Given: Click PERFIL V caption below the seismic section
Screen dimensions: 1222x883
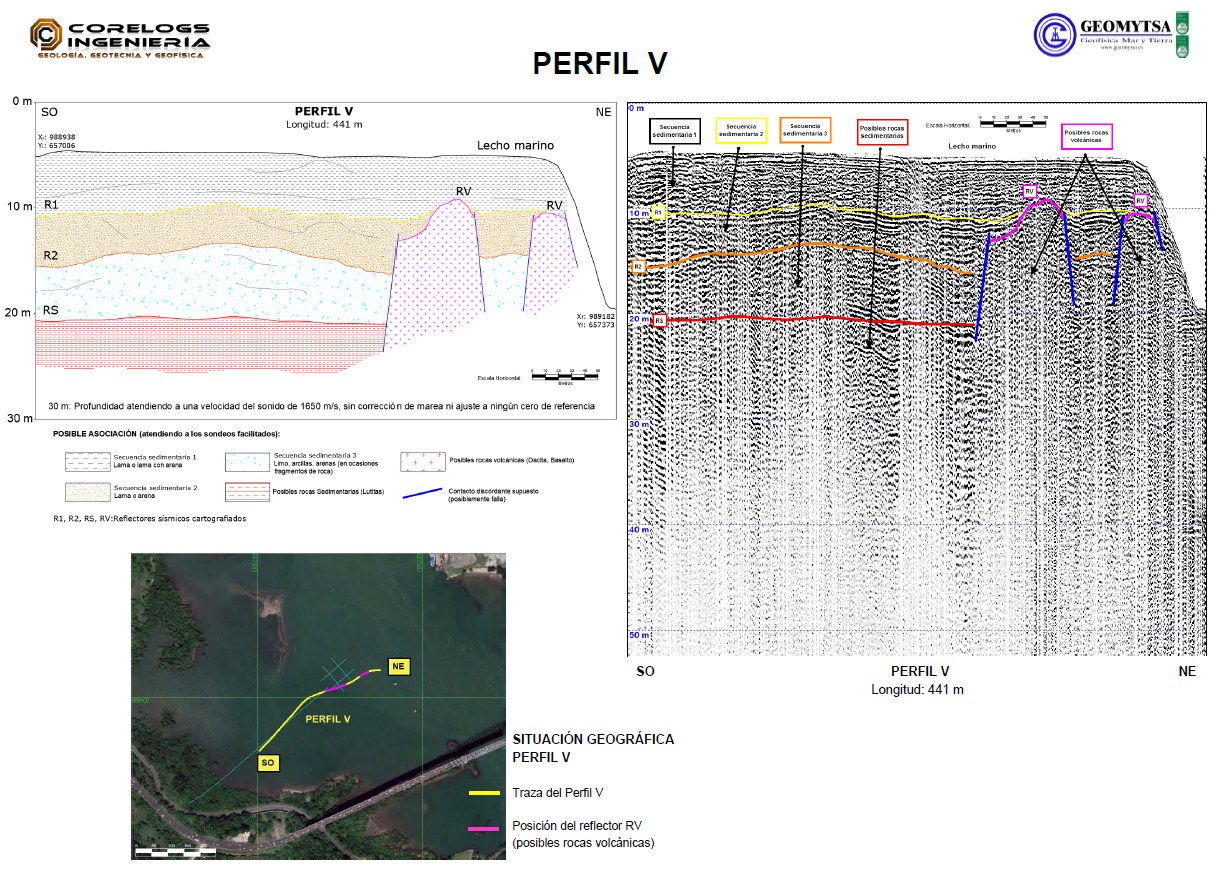Looking at the screenshot, I should coord(920,672).
